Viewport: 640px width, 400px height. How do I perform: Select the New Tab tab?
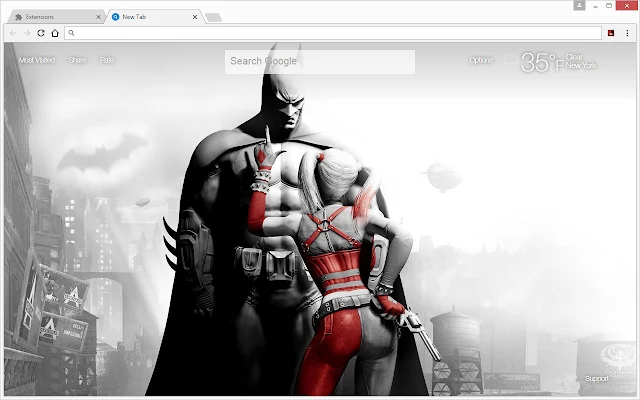(x=154, y=17)
